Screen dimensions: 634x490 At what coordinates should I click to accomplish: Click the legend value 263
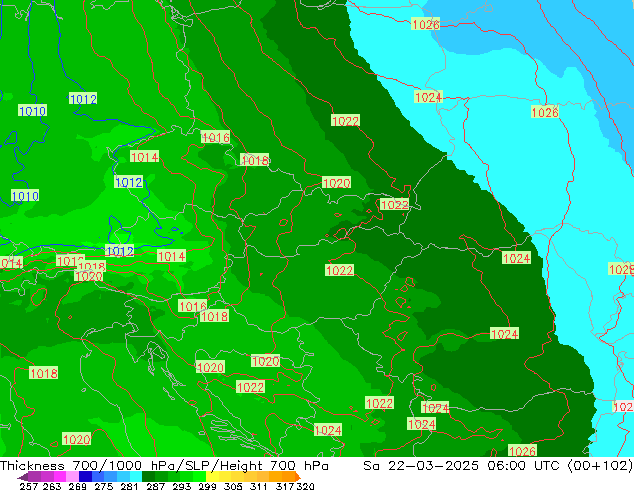[52, 486]
